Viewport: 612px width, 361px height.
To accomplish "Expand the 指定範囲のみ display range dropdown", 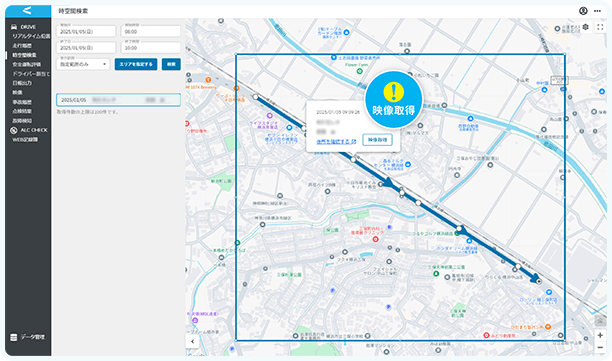I will (x=83, y=64).
